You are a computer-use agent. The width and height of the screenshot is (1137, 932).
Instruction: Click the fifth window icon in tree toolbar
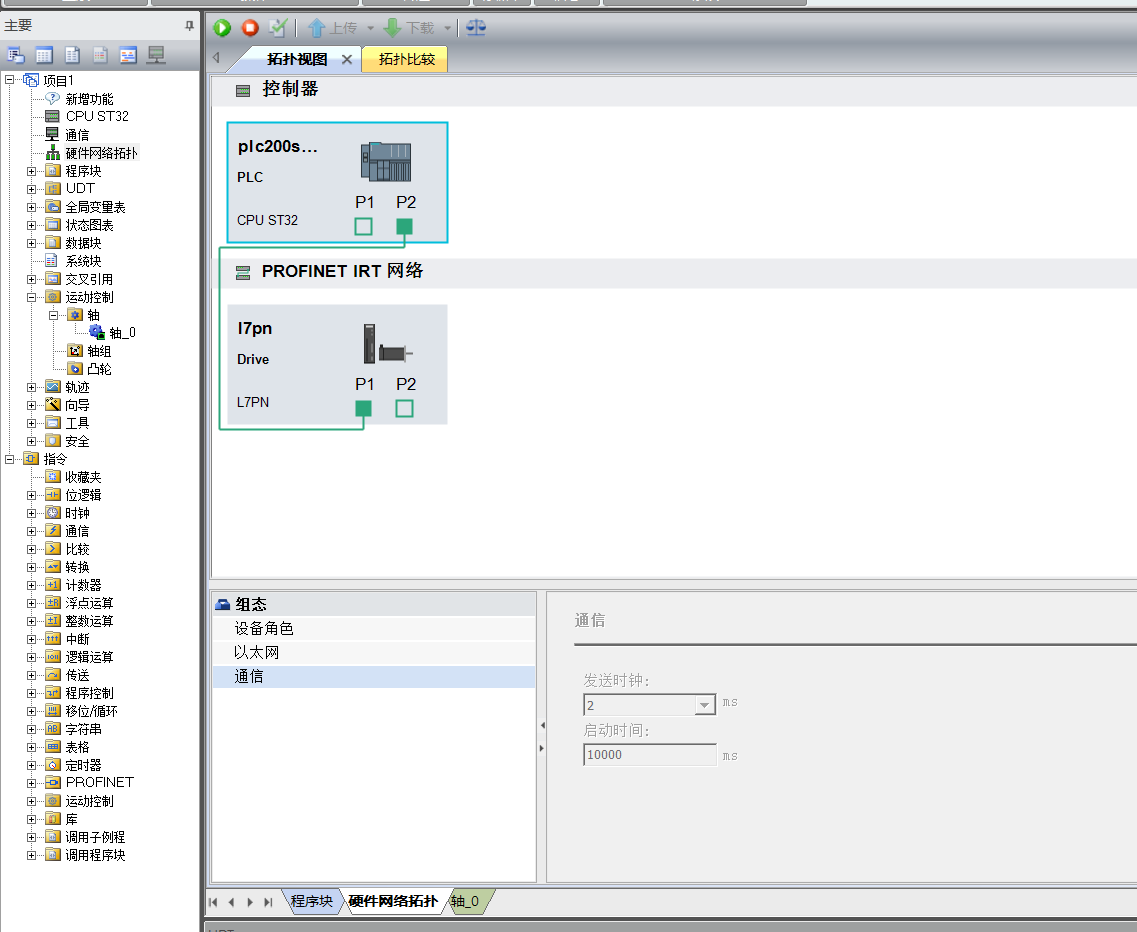point(128,55)
